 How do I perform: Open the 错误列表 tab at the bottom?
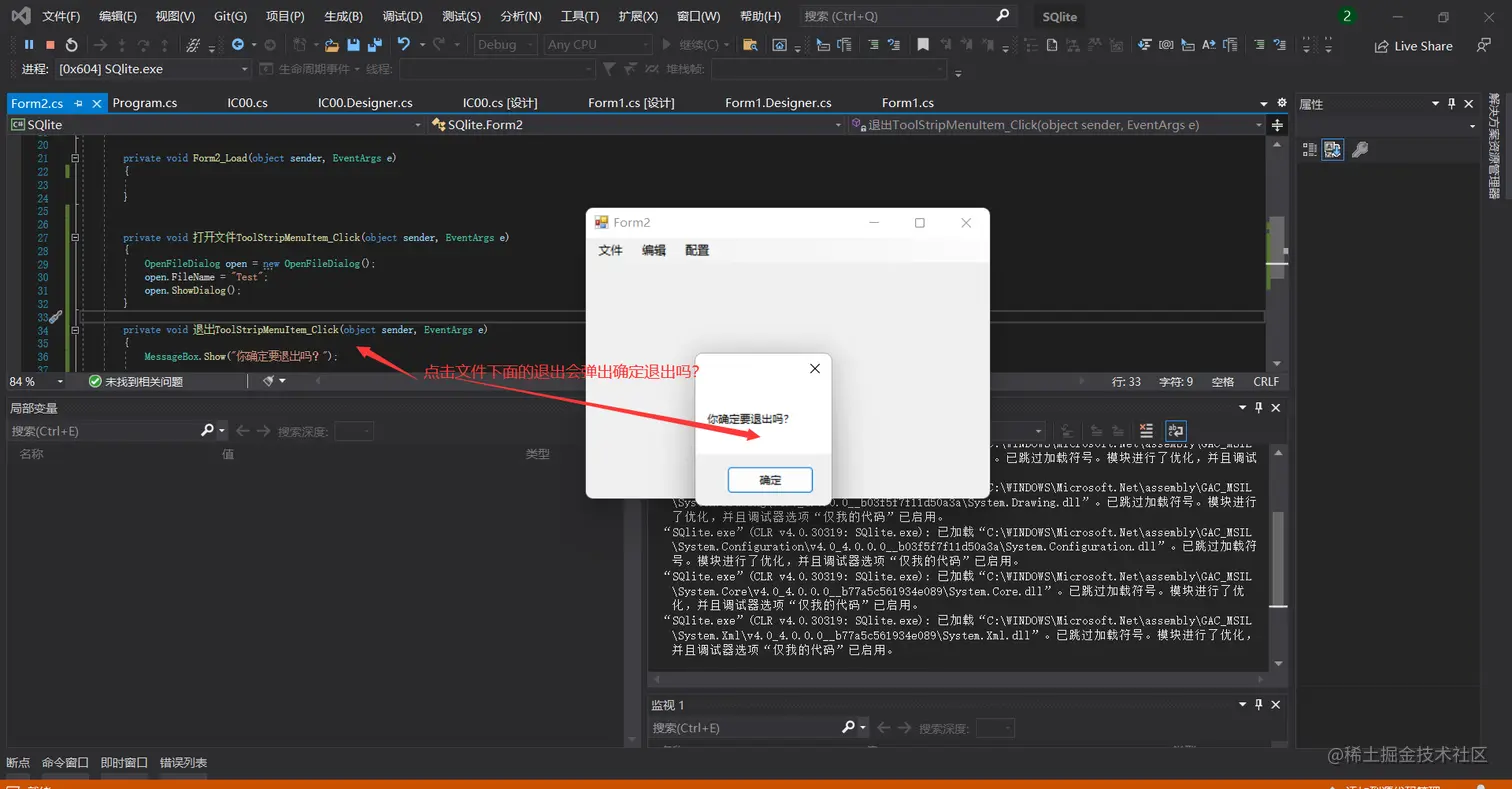[183, 763]
